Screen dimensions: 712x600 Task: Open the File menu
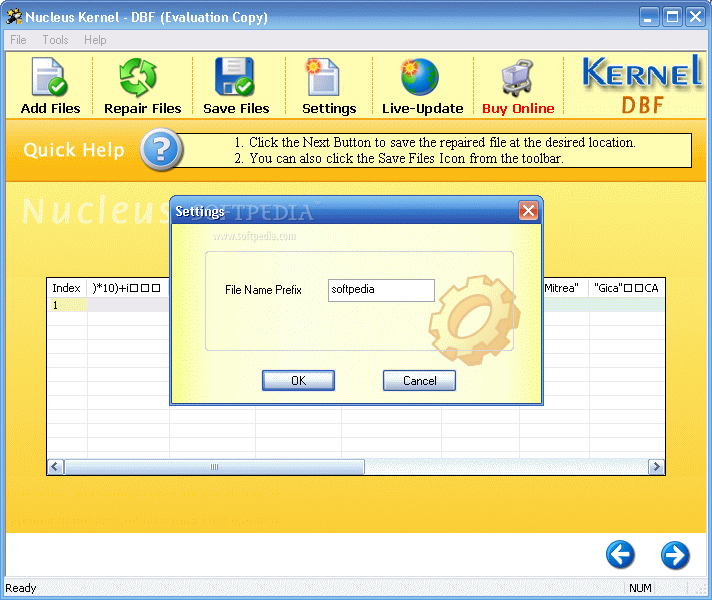click(x=18, y=40)
